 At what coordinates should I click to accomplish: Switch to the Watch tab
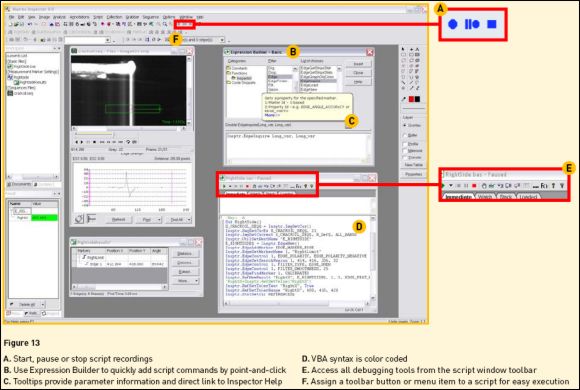tap(485, 197)
